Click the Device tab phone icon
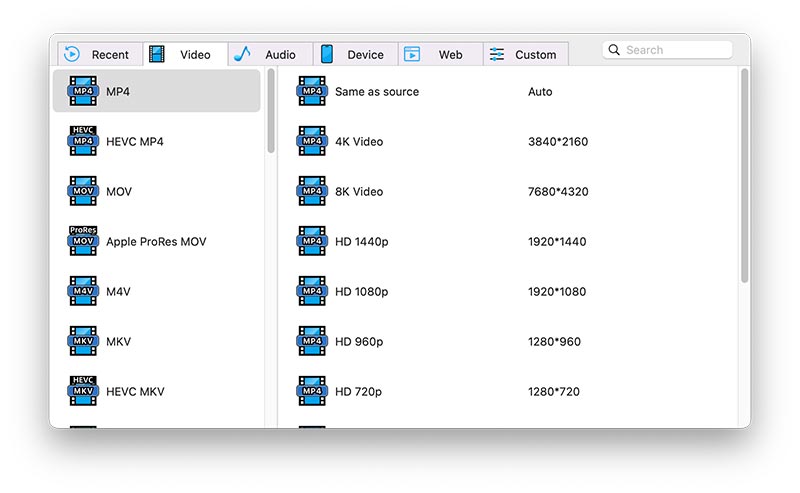Image resolution: width=800 pixels, height=493 pixels. coord(327,54)
